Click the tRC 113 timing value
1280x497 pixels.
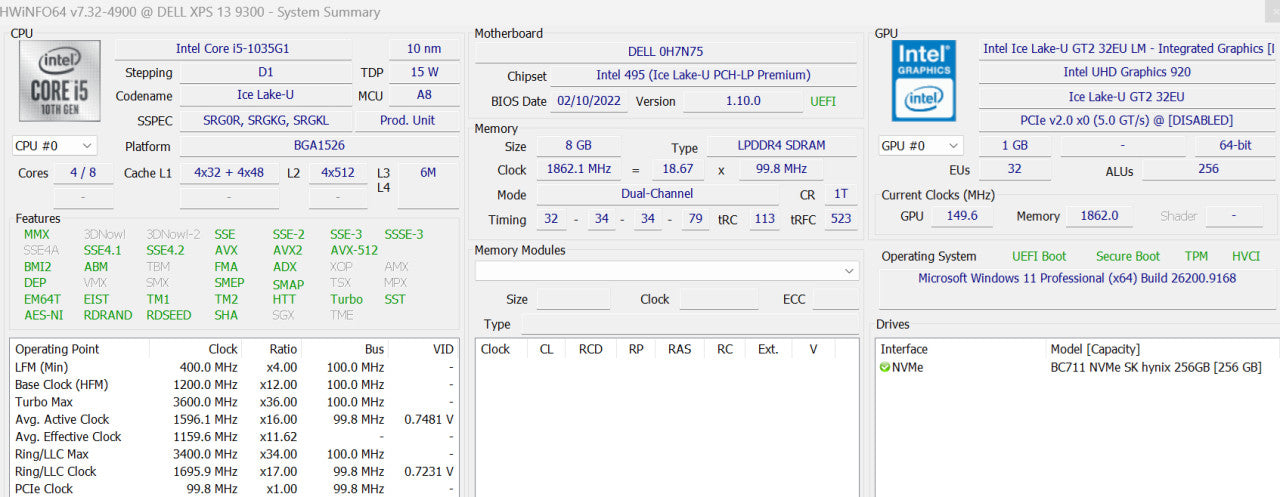point(765,220)
